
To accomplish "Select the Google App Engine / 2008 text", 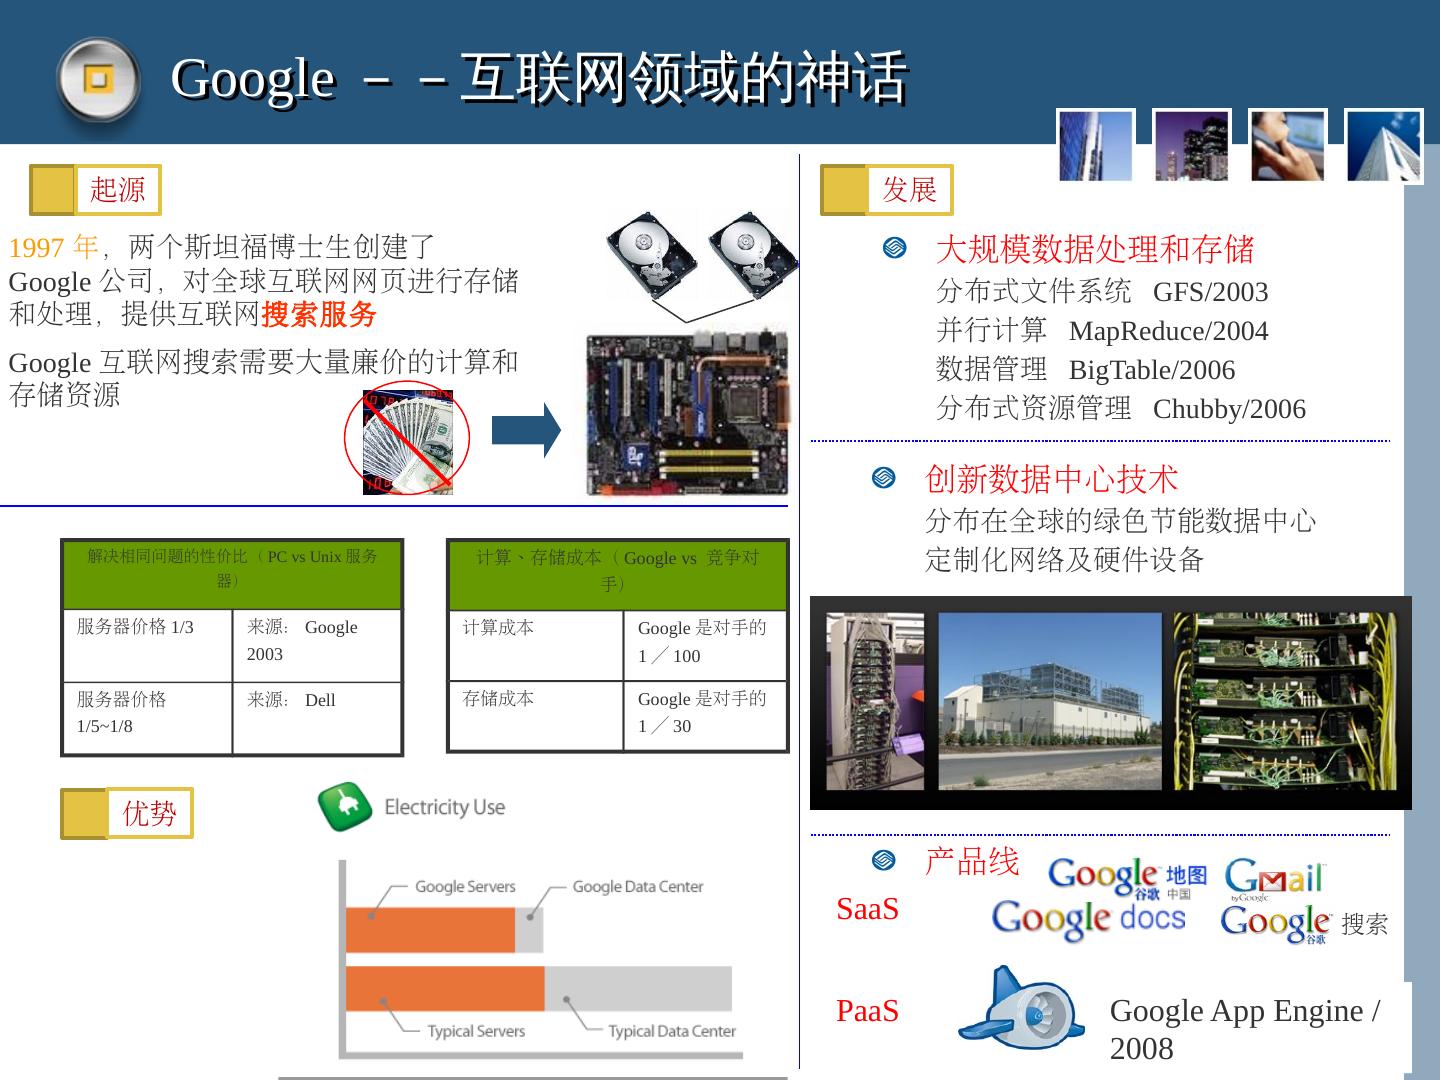I will pyautogui.click(x=1245, y=1029).
